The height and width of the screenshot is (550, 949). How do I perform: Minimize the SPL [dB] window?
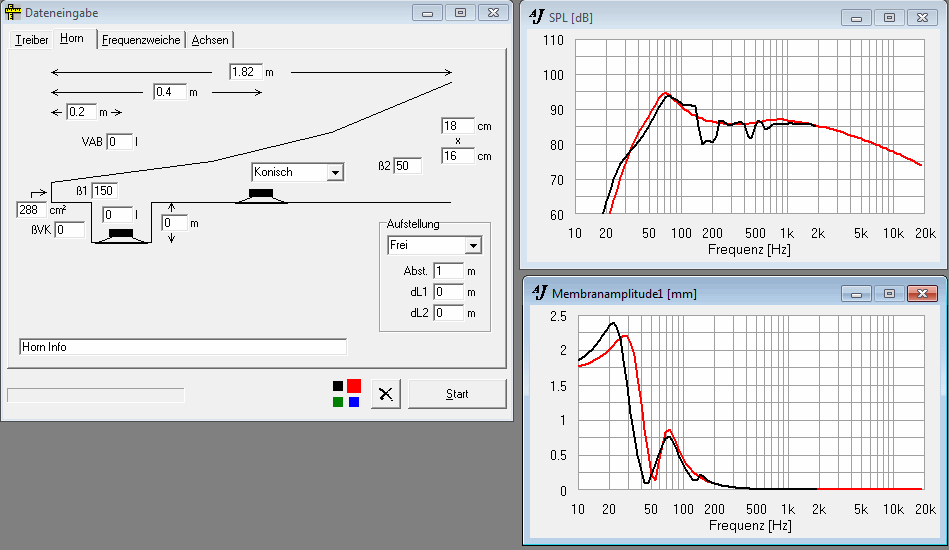click(x=856, y=18)
